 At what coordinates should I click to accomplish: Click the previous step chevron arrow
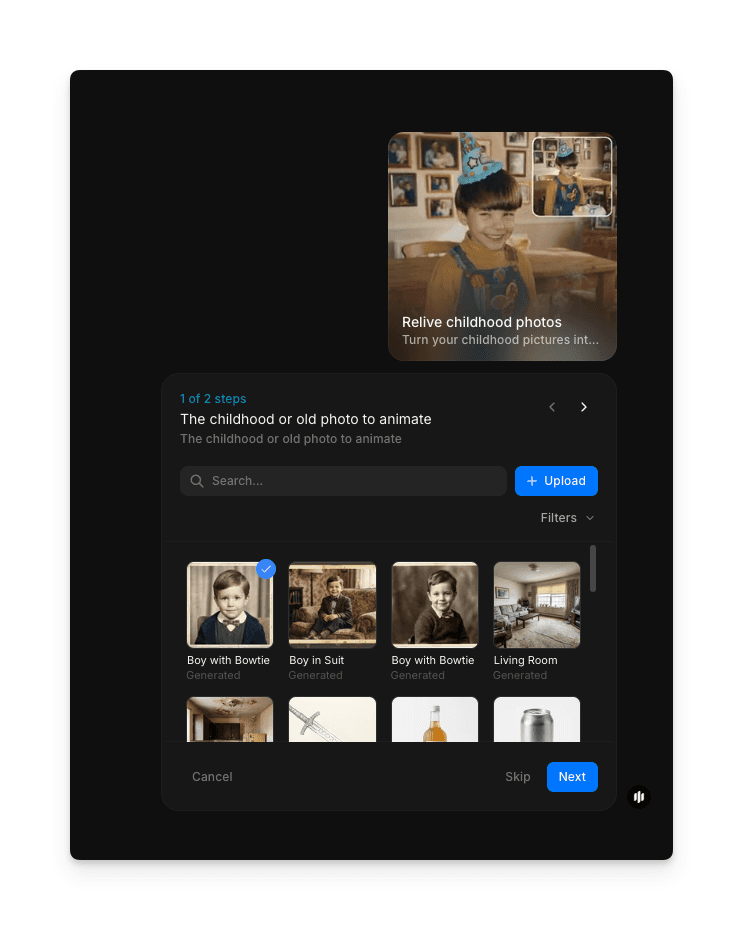552,407
